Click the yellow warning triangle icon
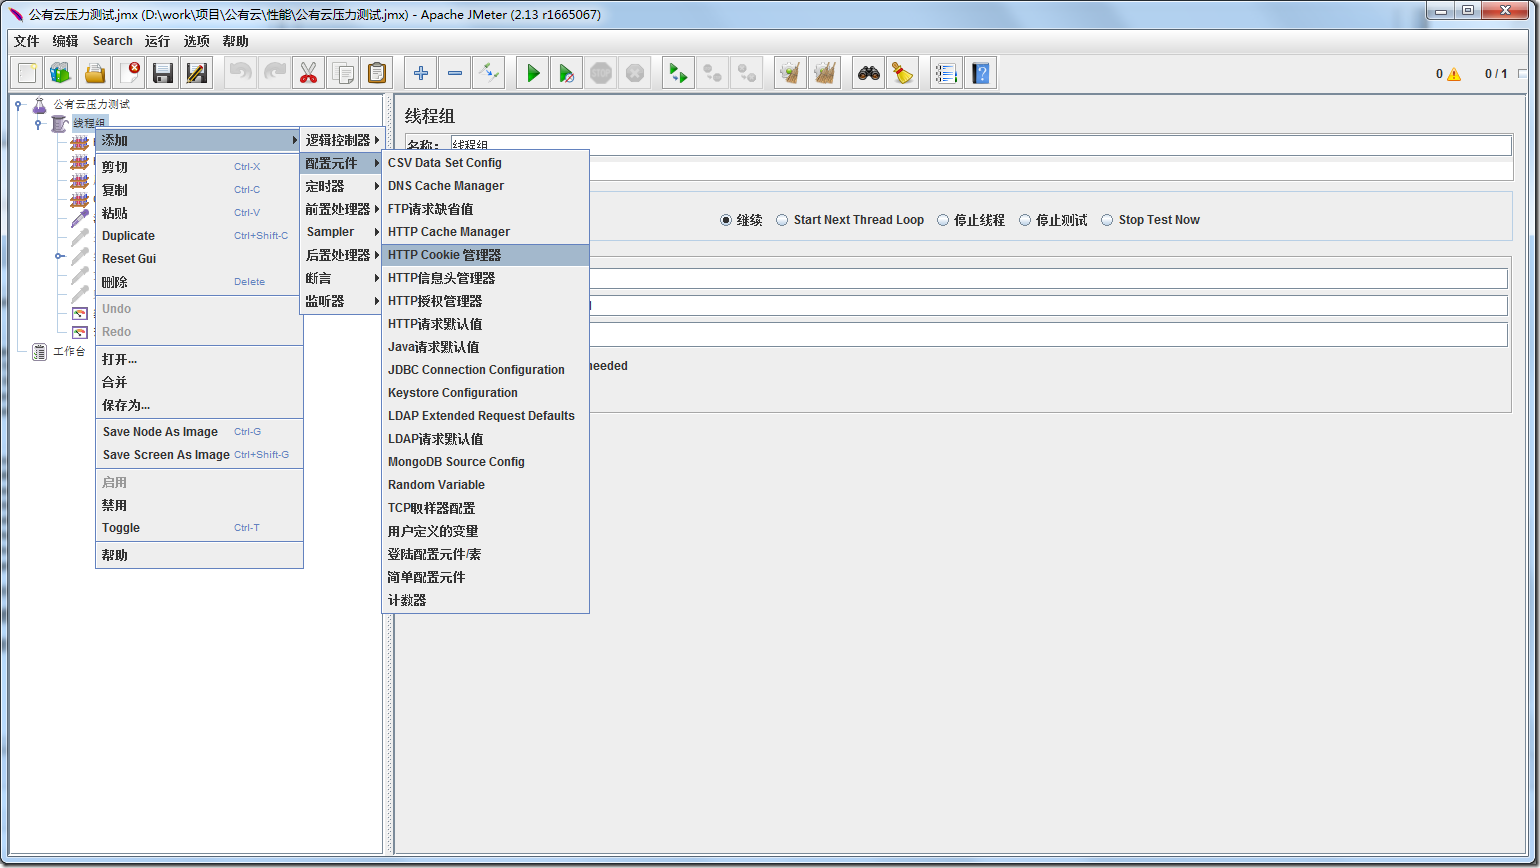 (1453, 74)
